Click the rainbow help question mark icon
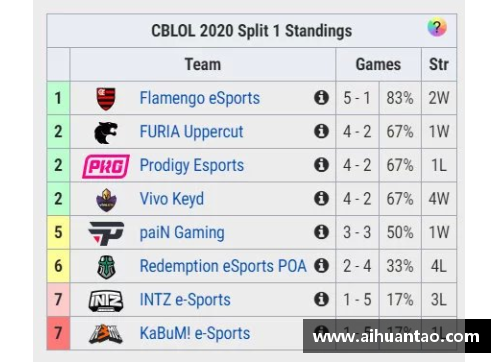This screenshot has width=500, height=362. coord(437,27)
